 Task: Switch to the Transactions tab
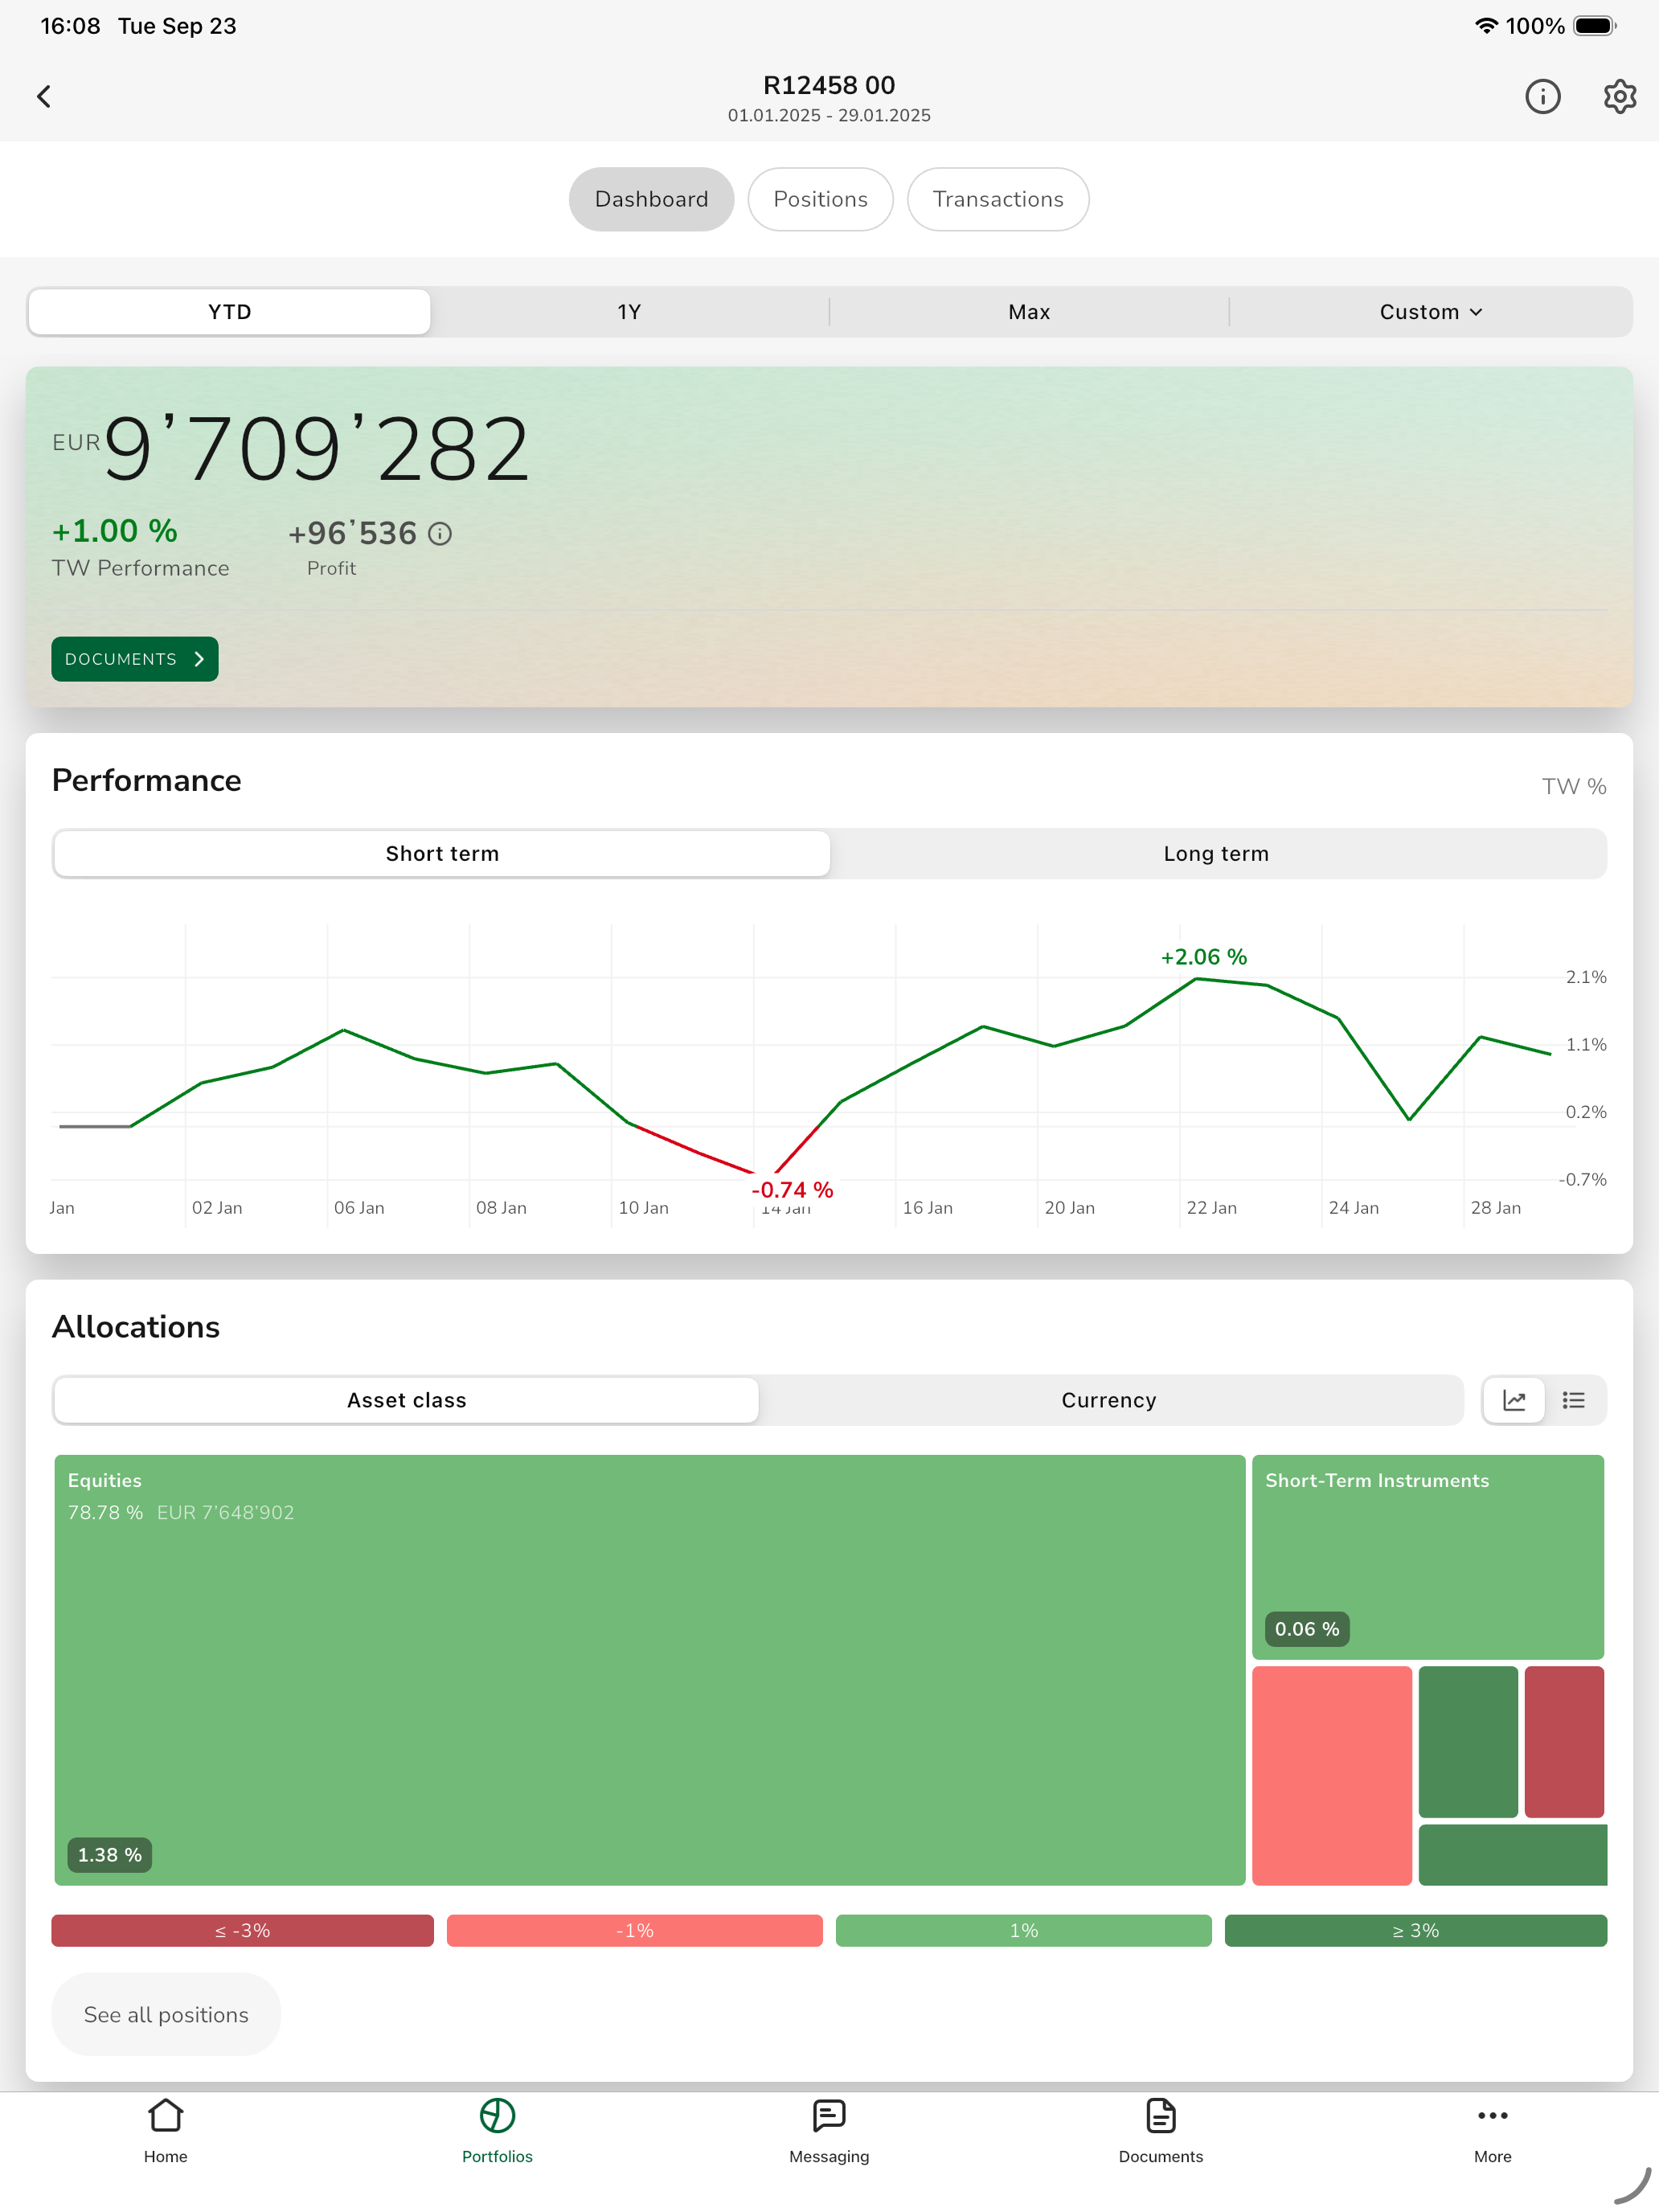tap(998, 199)
